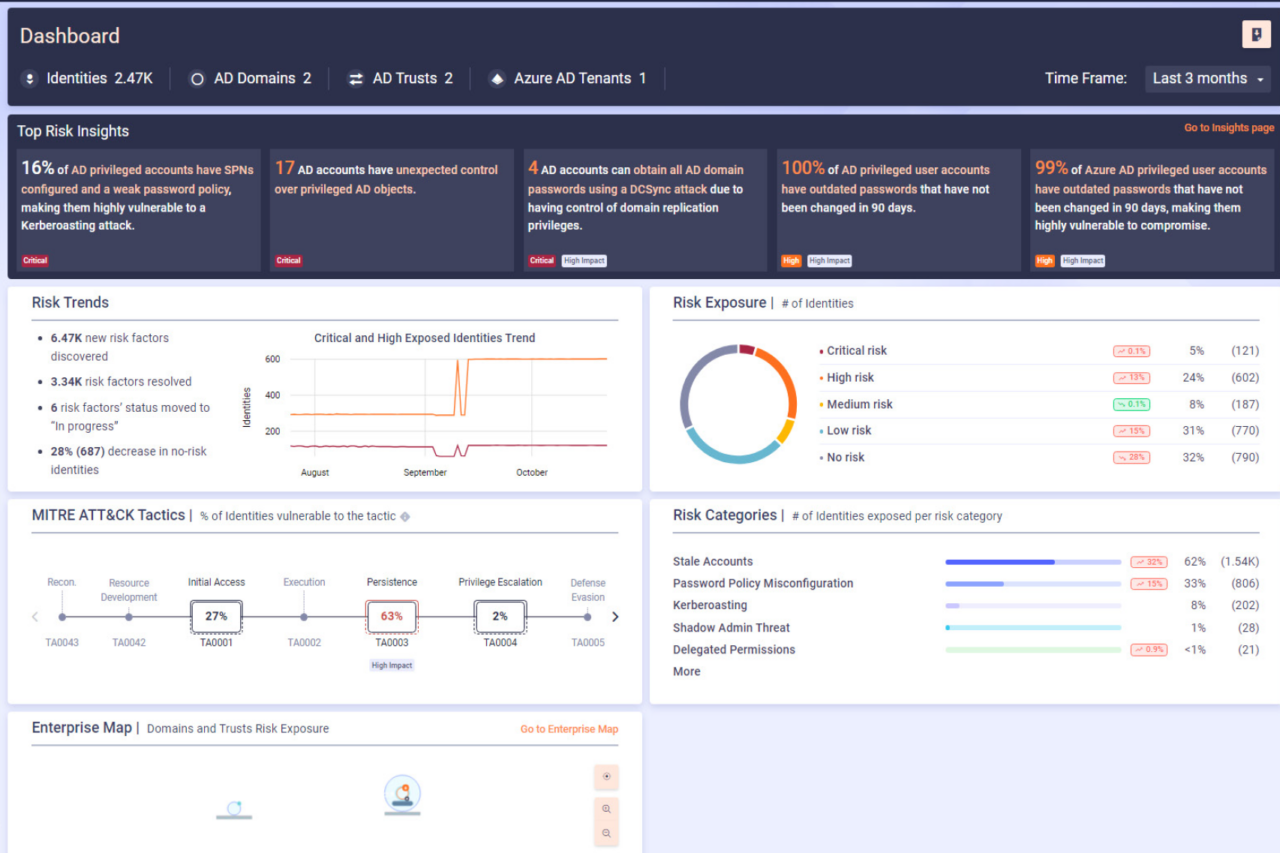Click the Recon. TA0043 tactic dot
Image resolution: width=1280 pixels, height=853 pixels.
pos(62,617)
